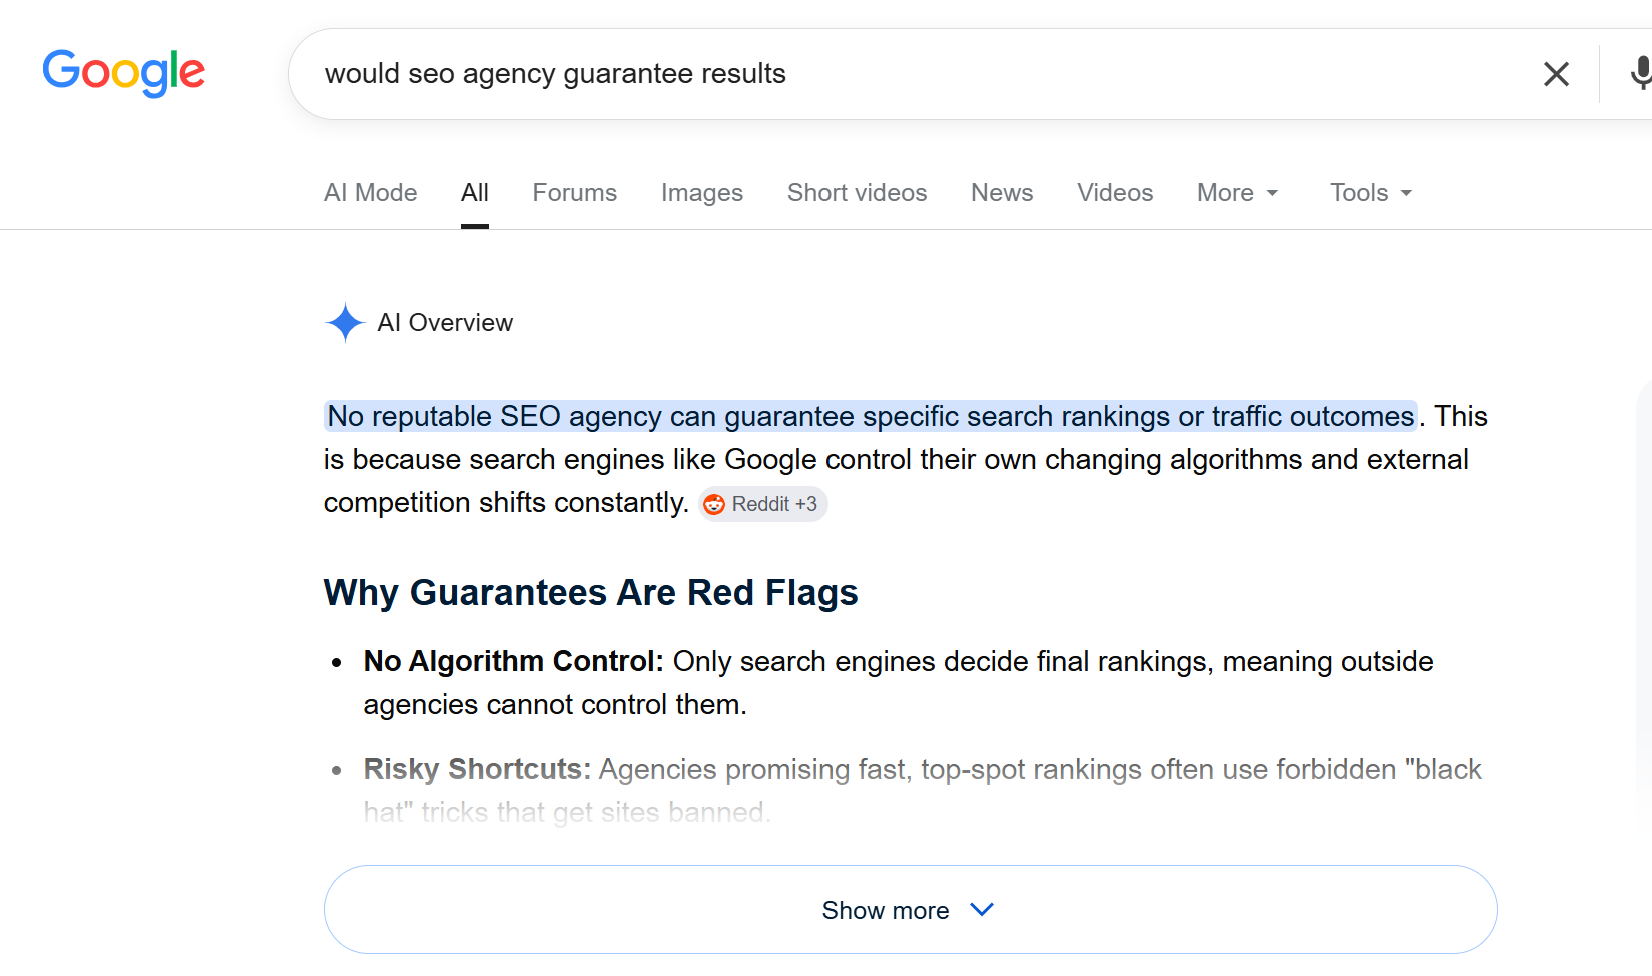Image resolution: width=1652 pixels, height=976 pixels.
Task: View the Videos tab
Action: pyautogui.click(x=1115, y=193)
